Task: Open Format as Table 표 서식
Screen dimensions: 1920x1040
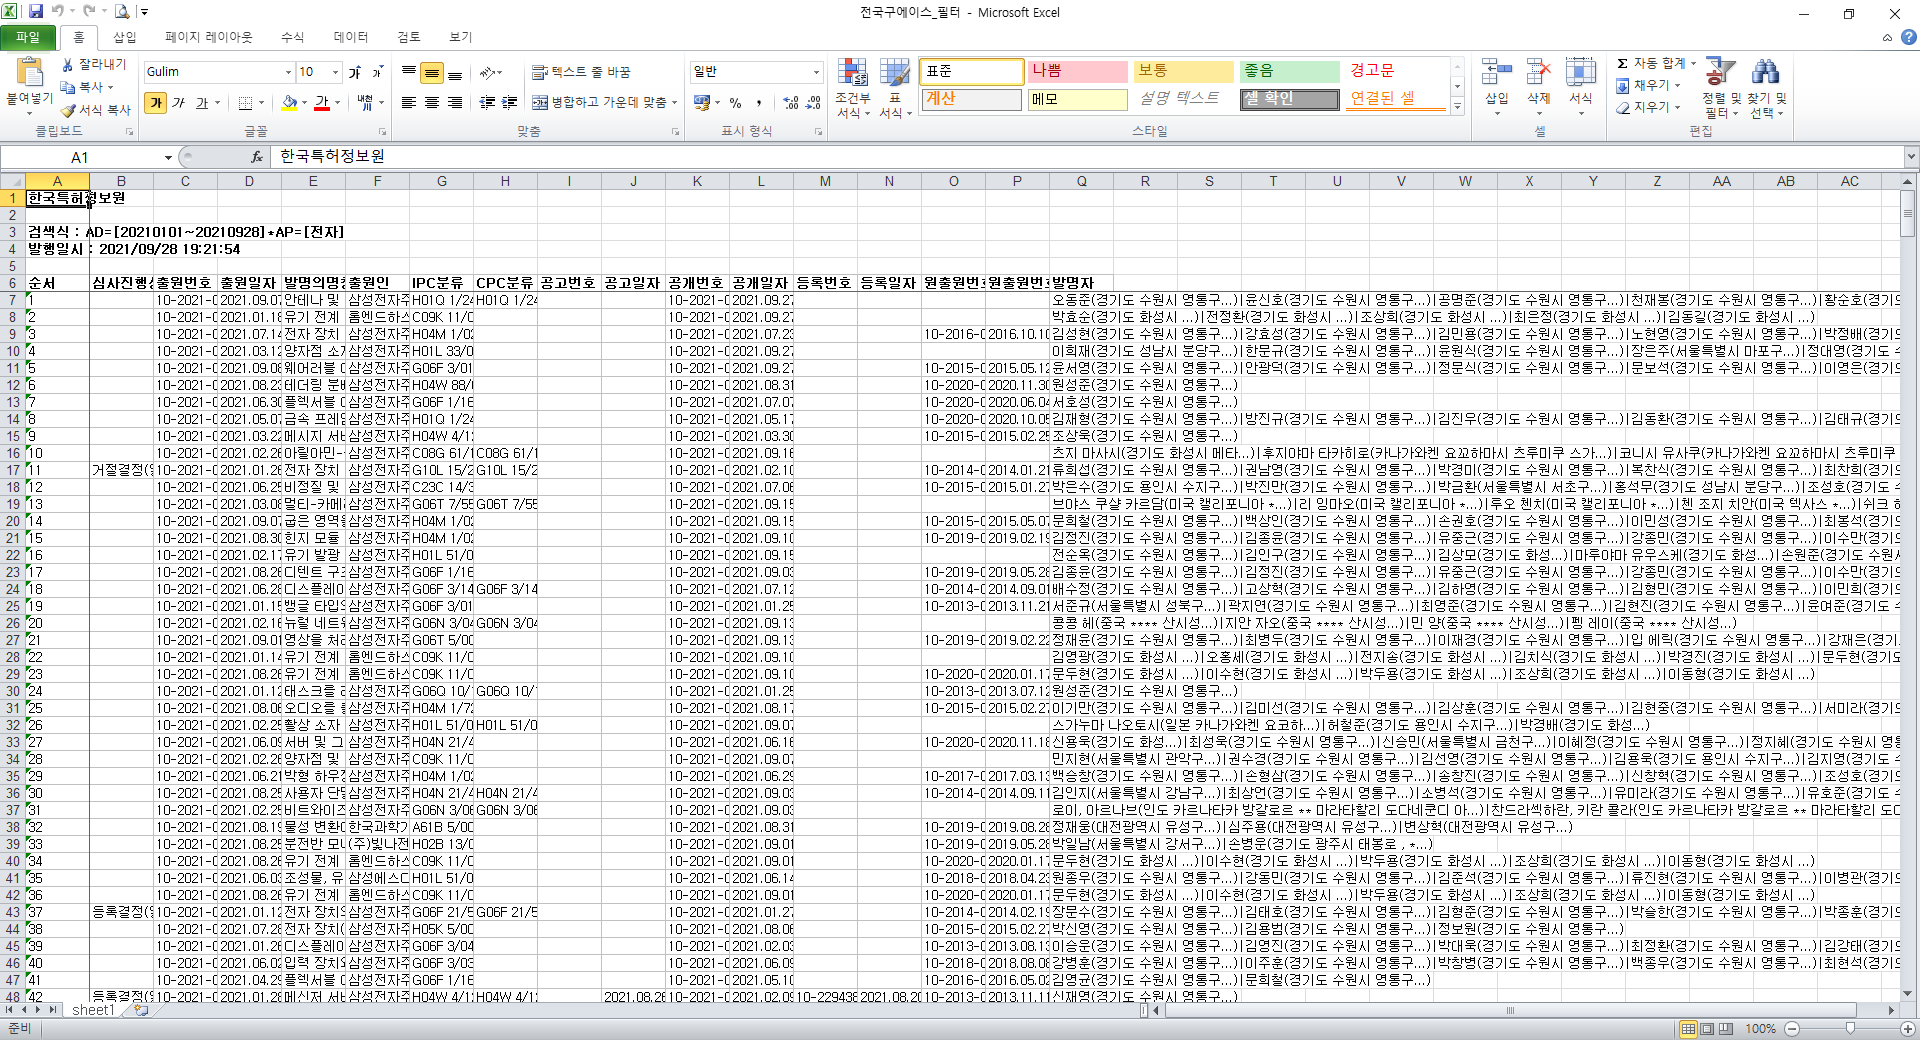Action: [x=895, y=88]
